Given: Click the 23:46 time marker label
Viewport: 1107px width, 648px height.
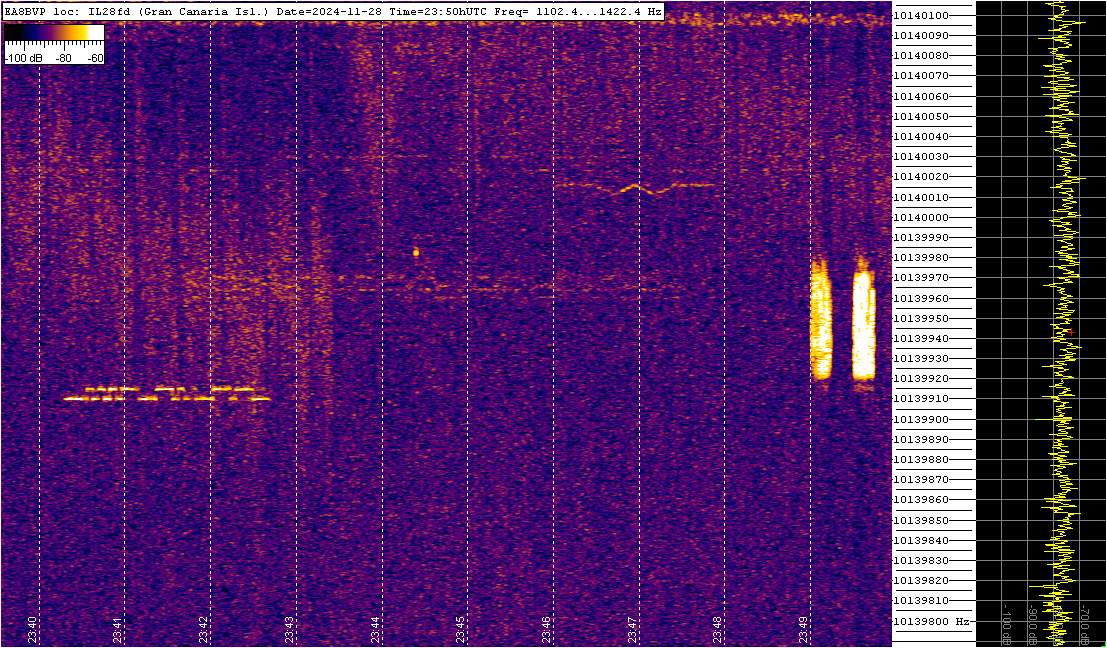Looking at the screenshot, I should pos(547,630).
